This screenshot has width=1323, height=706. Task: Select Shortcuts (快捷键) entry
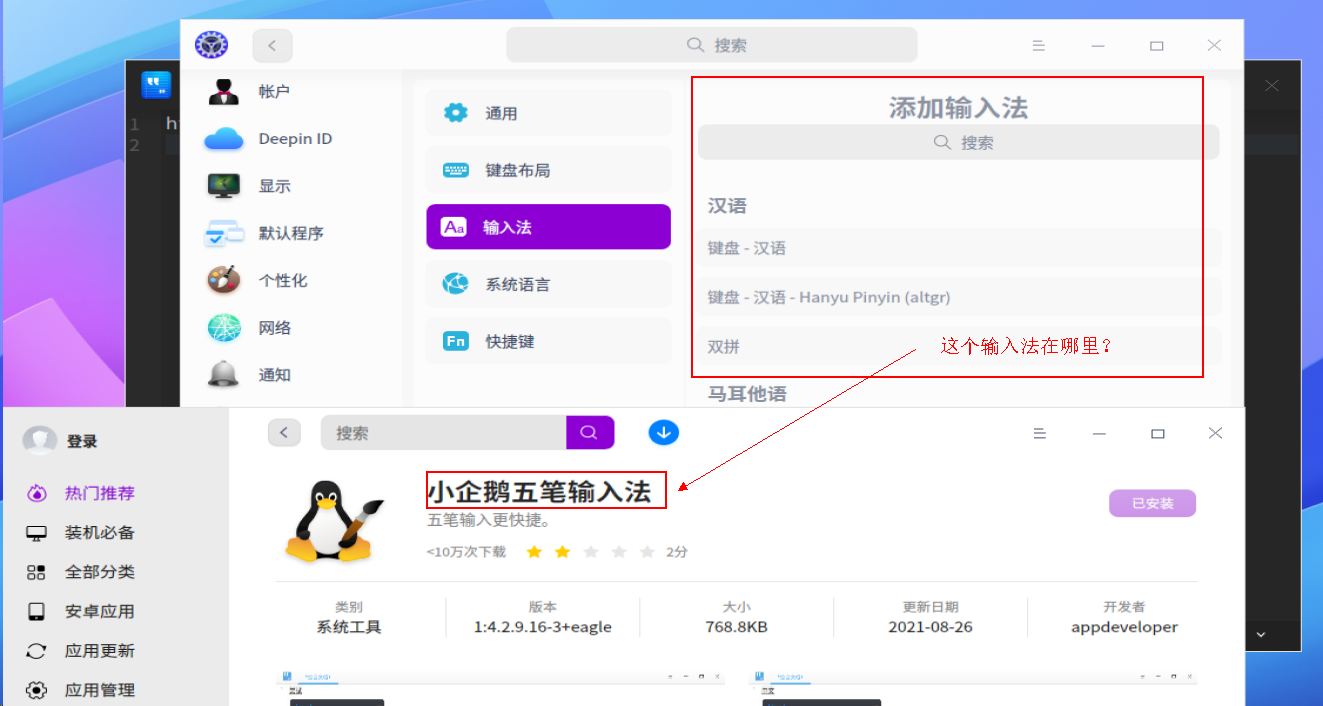548,341
